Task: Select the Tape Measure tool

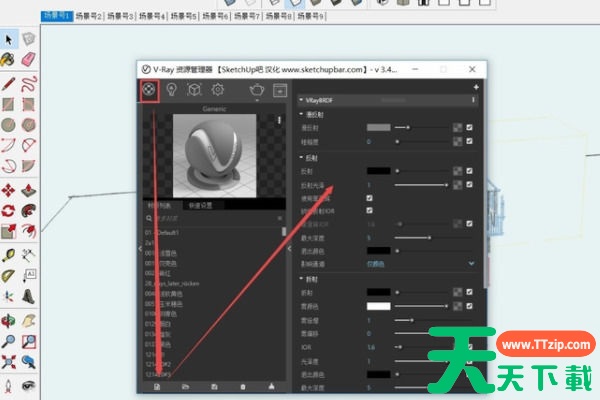Action: point(8,255)
